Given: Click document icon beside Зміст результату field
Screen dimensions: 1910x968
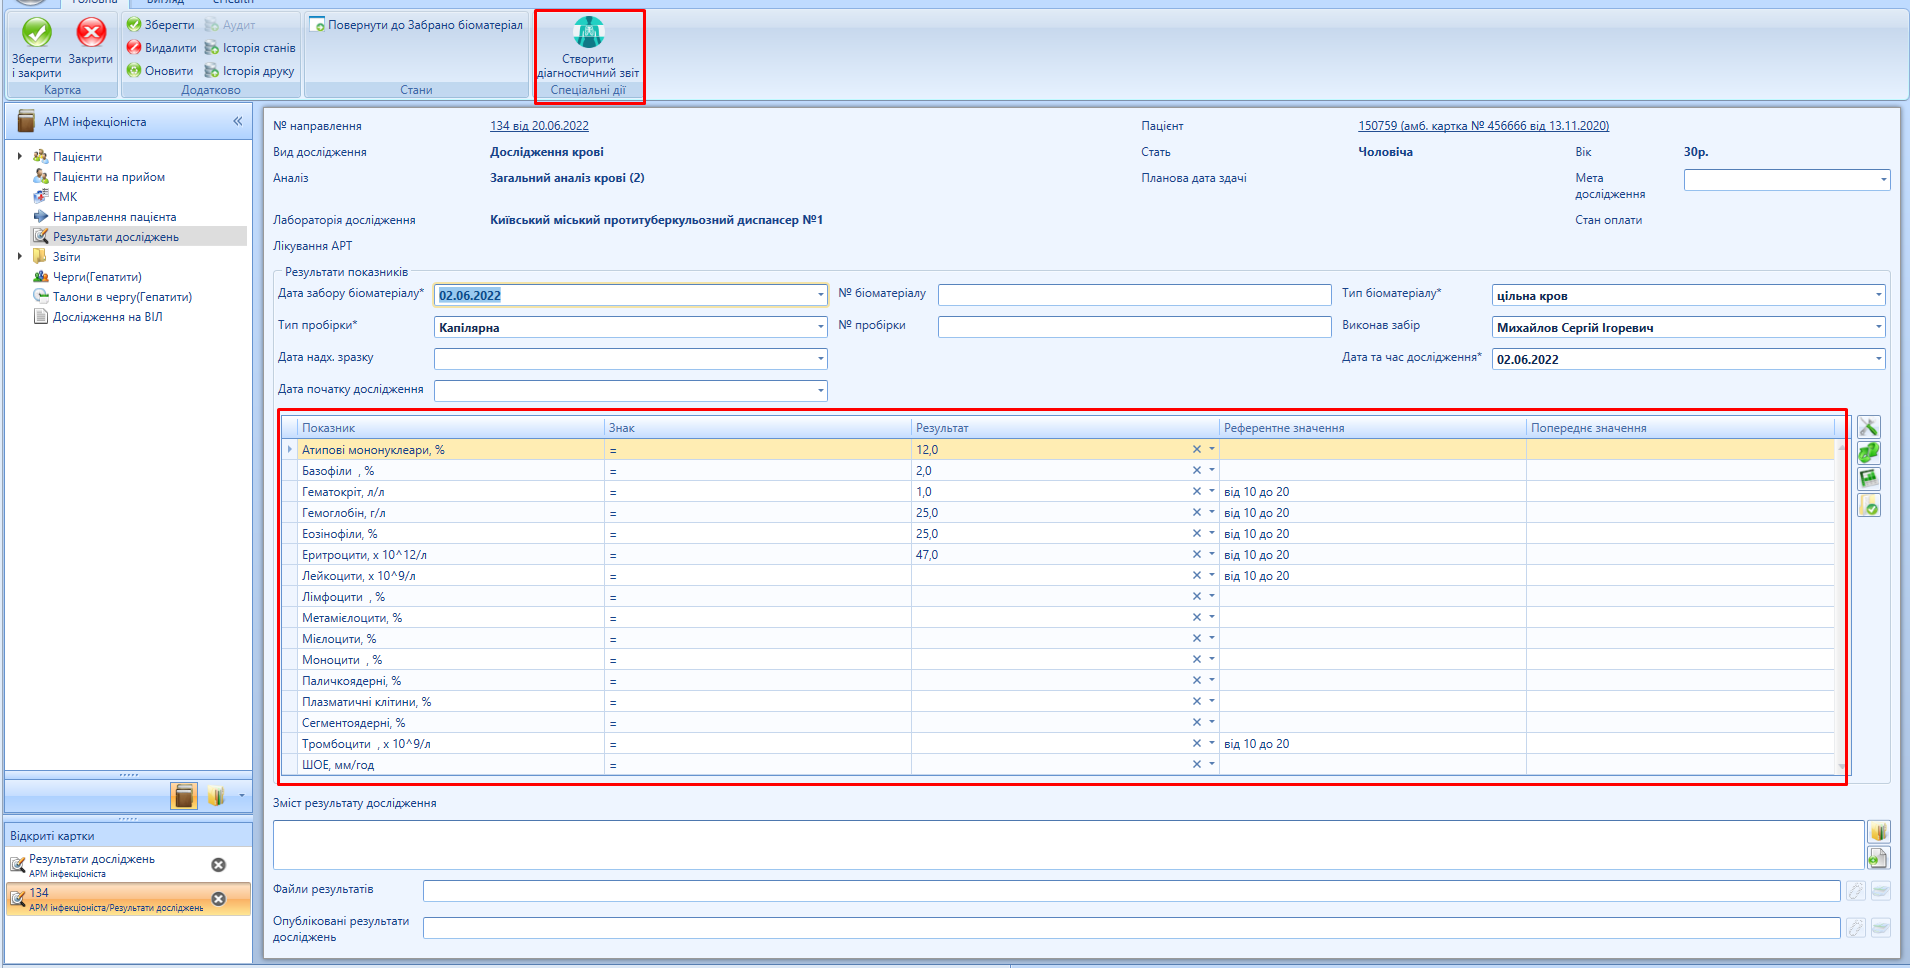Looking at the screenshot, I should click(1878, 858).
